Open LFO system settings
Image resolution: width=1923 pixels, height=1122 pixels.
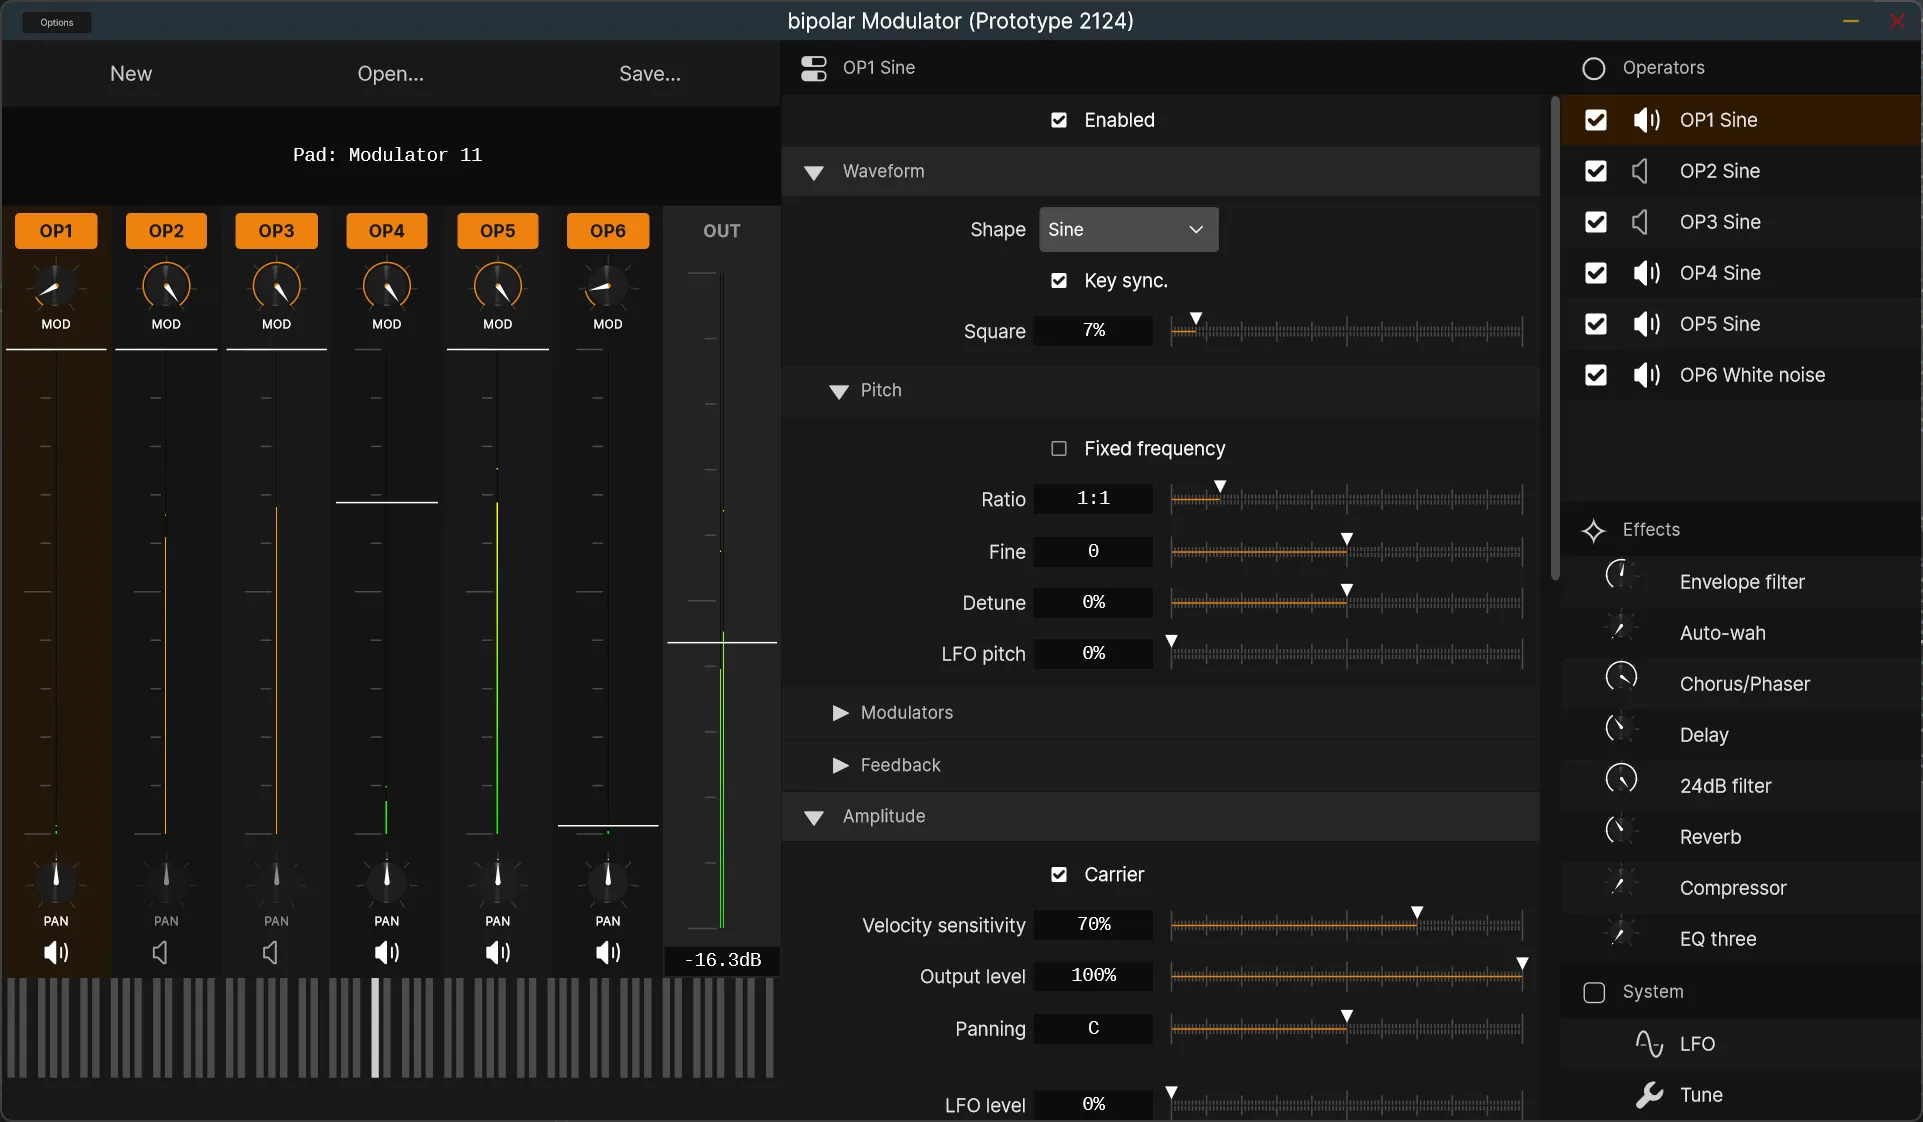[1696, 1044]
